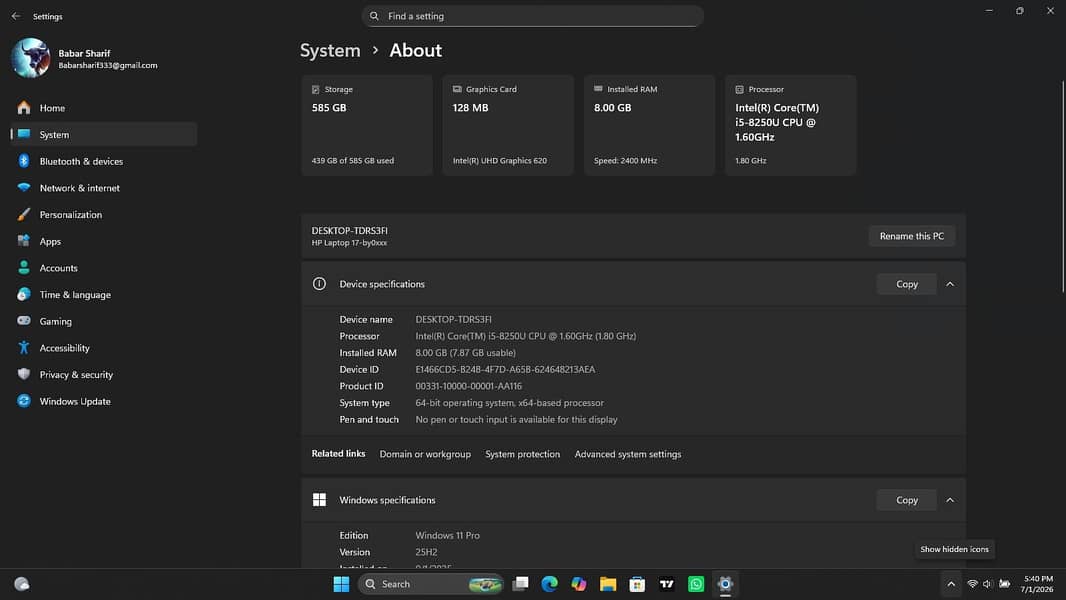This screenshot has height=600, width=1066.
Task: Click the Privacy & security shield icon
Action: (x=24, y=374)
